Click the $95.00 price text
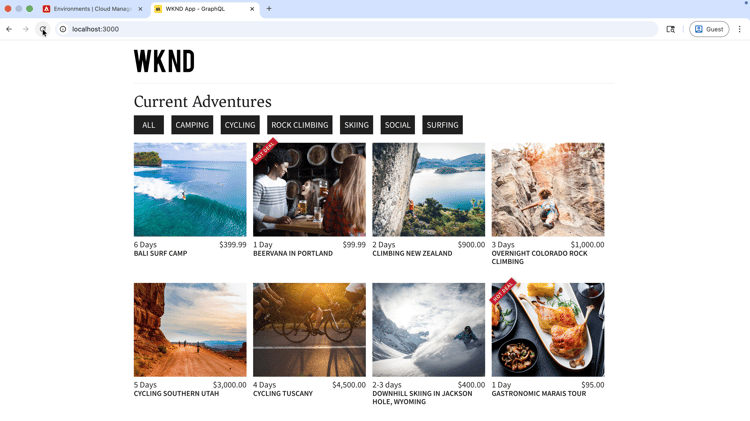Screen dimensions: 750x421 (x=593, y=385)
